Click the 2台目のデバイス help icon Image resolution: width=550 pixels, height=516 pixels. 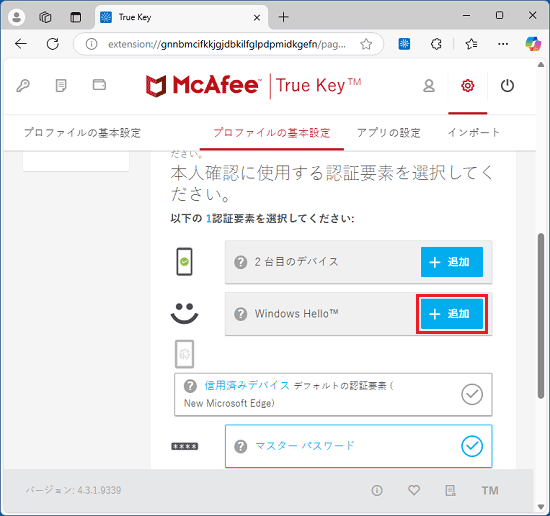coord(241,262)
